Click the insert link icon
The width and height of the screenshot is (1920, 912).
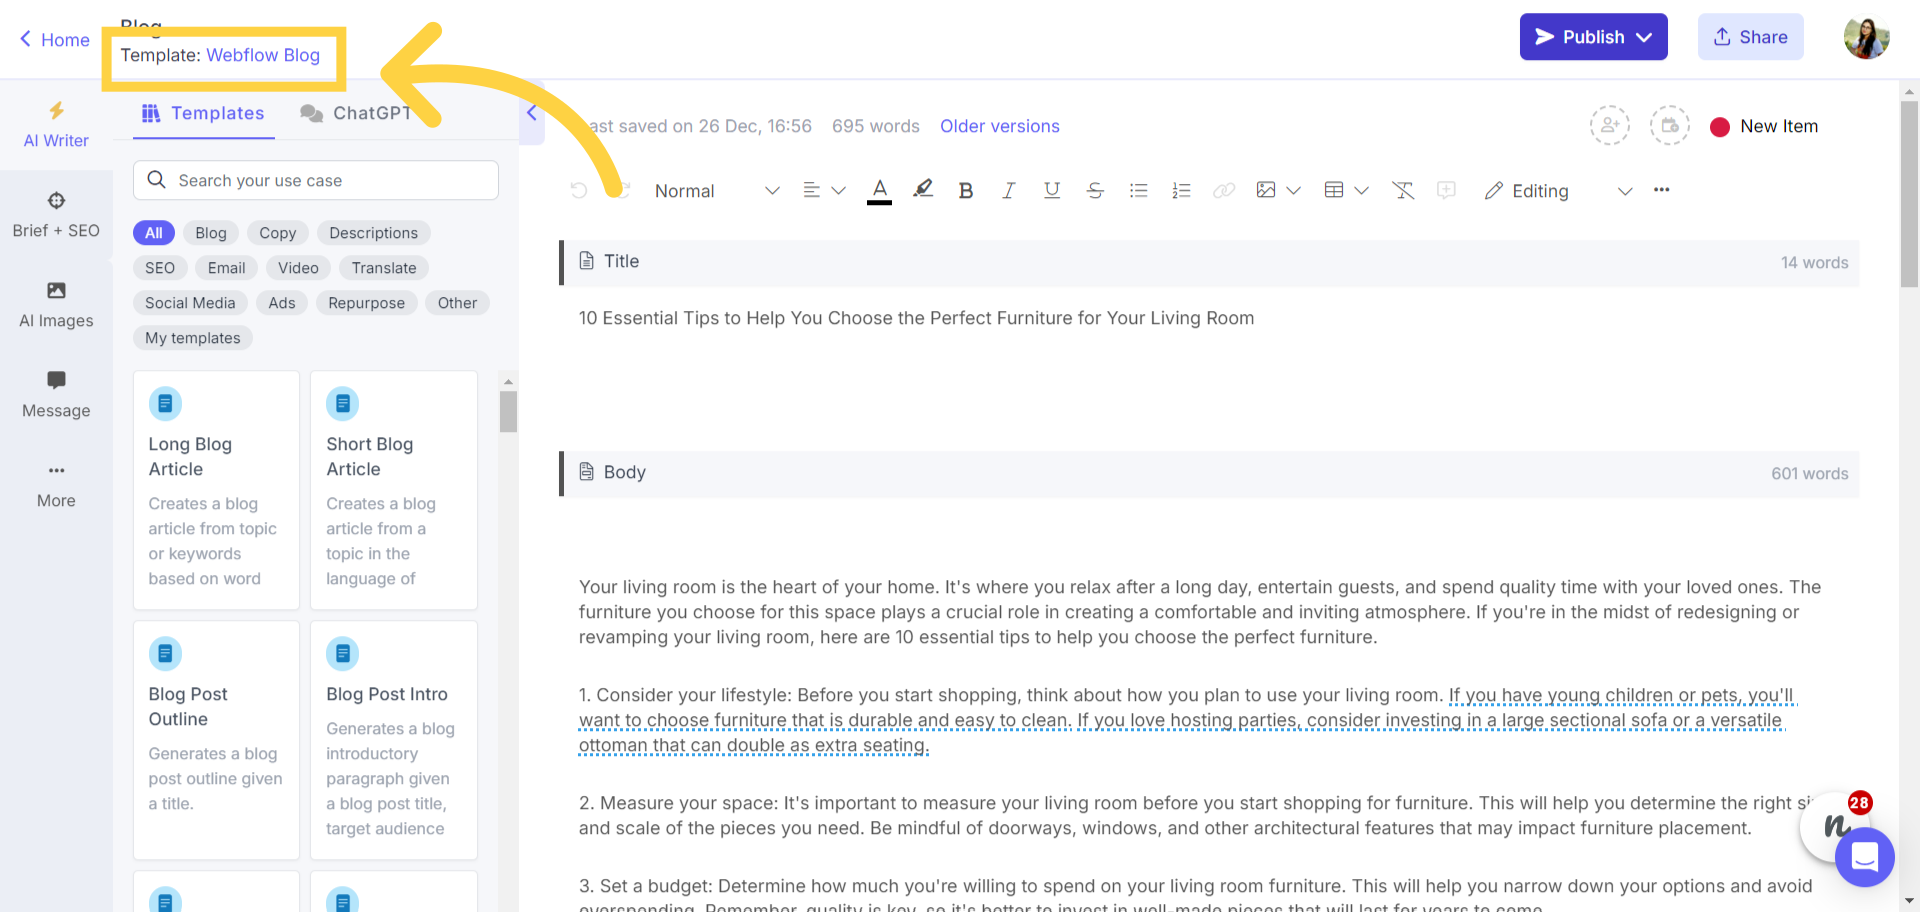click(x=1224, y=190)
